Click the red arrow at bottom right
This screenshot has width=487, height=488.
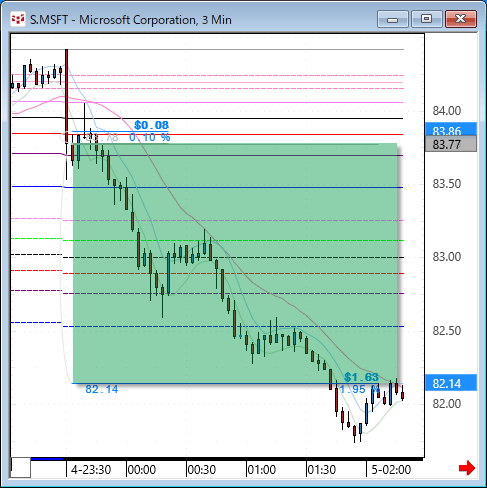(x=467, y=468)
